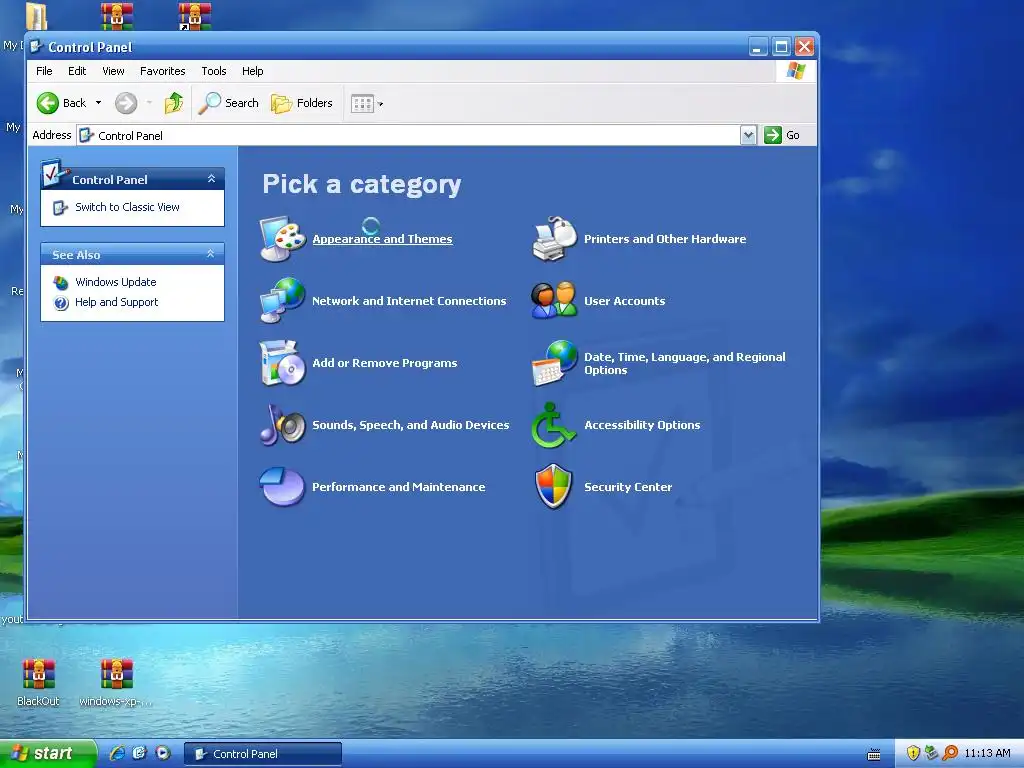Click the Windows Update icon in See Also
The image size is (1024, 768).
coord(61,283)
